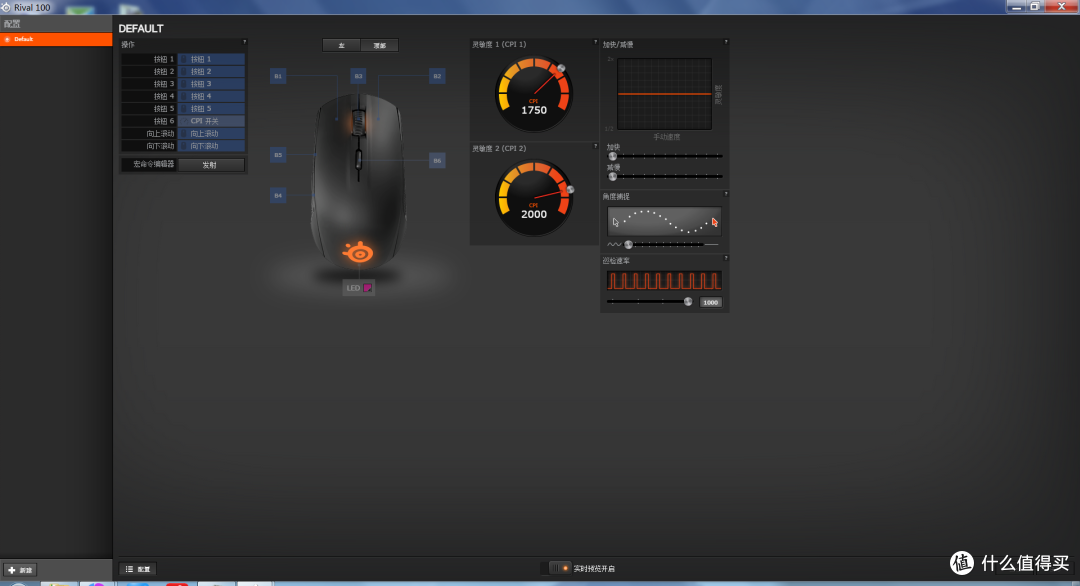Screen dimensions: 1080x586
Task: Click the DEFAULT profile heading
Action: (141, 28)
